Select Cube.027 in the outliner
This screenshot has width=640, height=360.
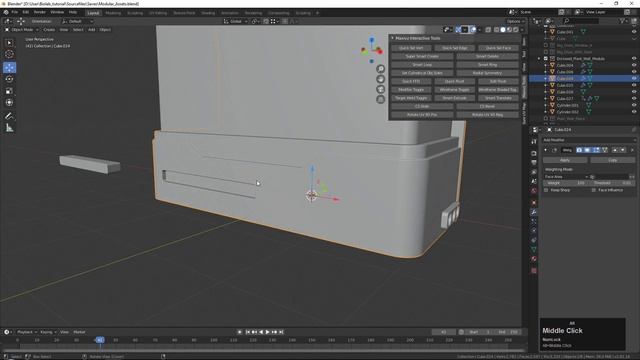pyautogui.click(x=565, y=99)
